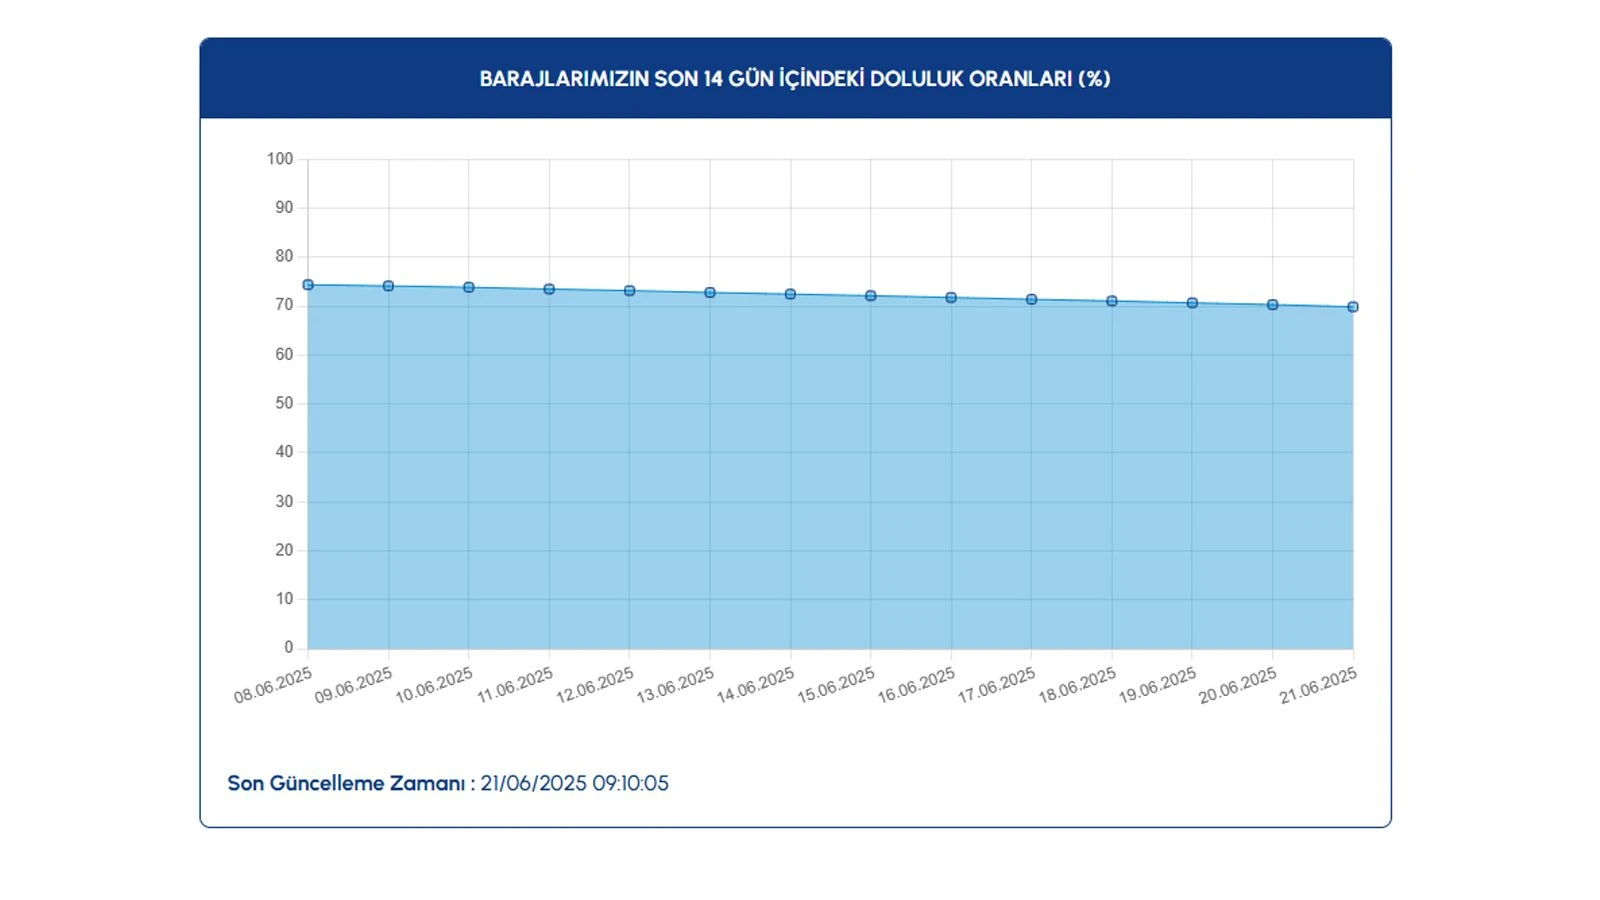Click the y-axis value 70

point(285,305)
